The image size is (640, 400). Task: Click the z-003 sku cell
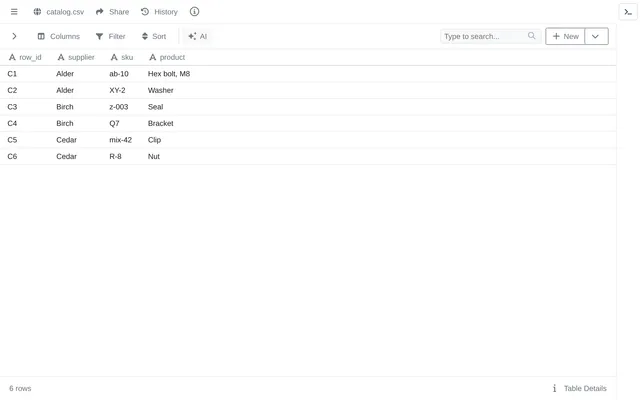click(119, 107)
